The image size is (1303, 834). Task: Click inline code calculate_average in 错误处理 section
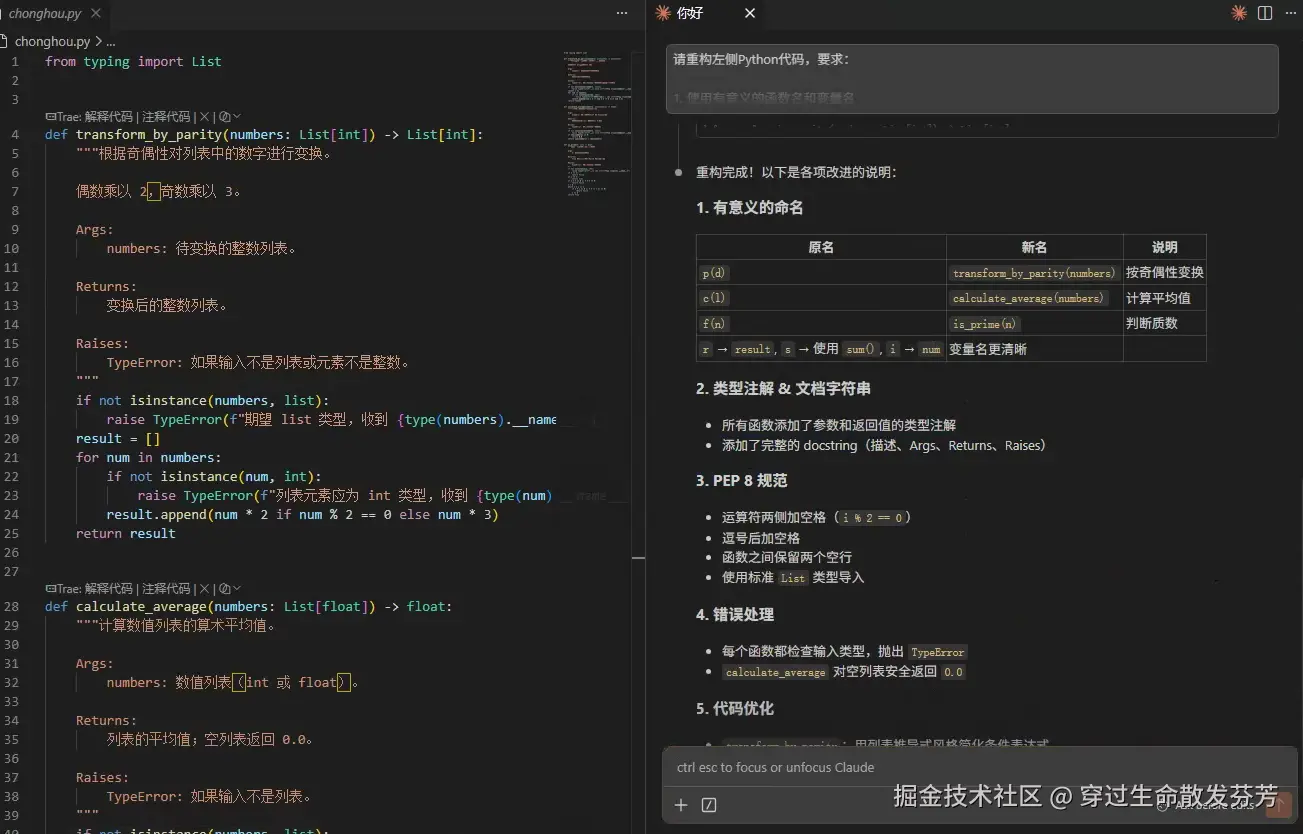click(x=775, y=672)
